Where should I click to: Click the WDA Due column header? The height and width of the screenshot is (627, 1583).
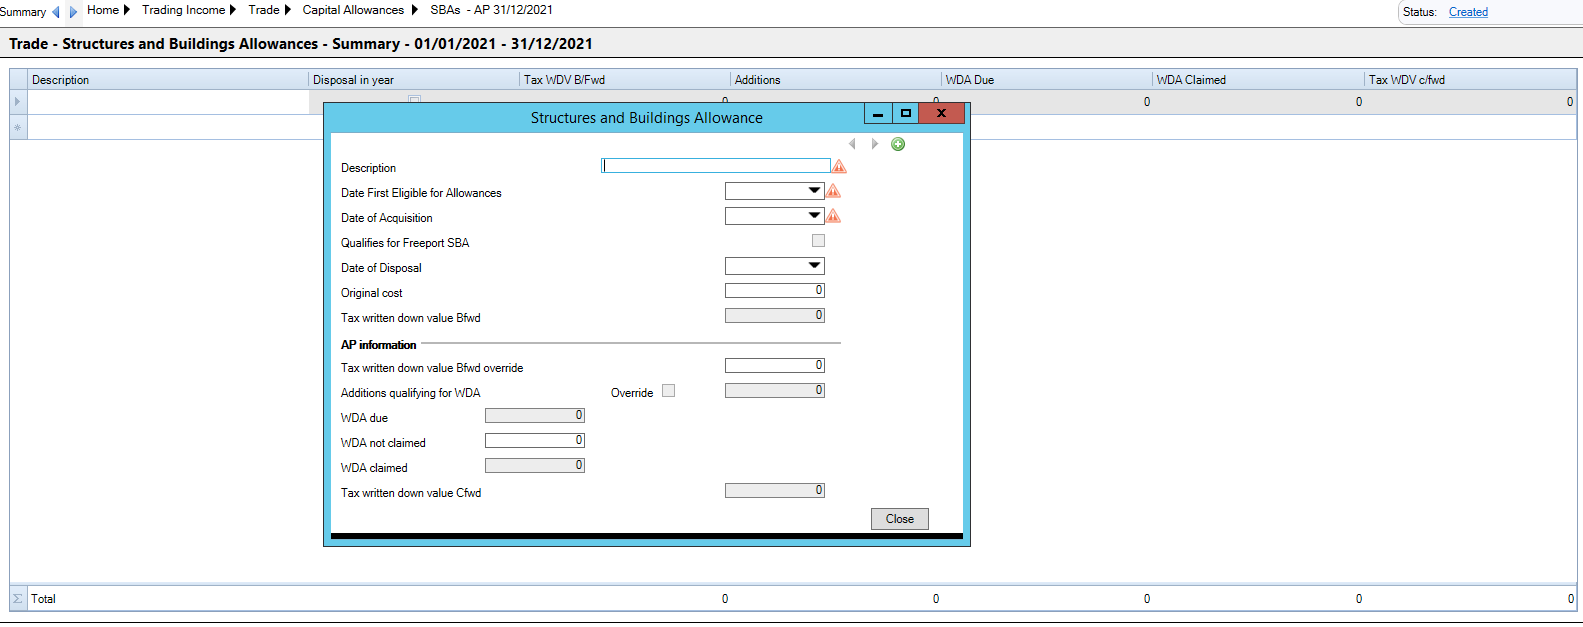point(1047,80)
